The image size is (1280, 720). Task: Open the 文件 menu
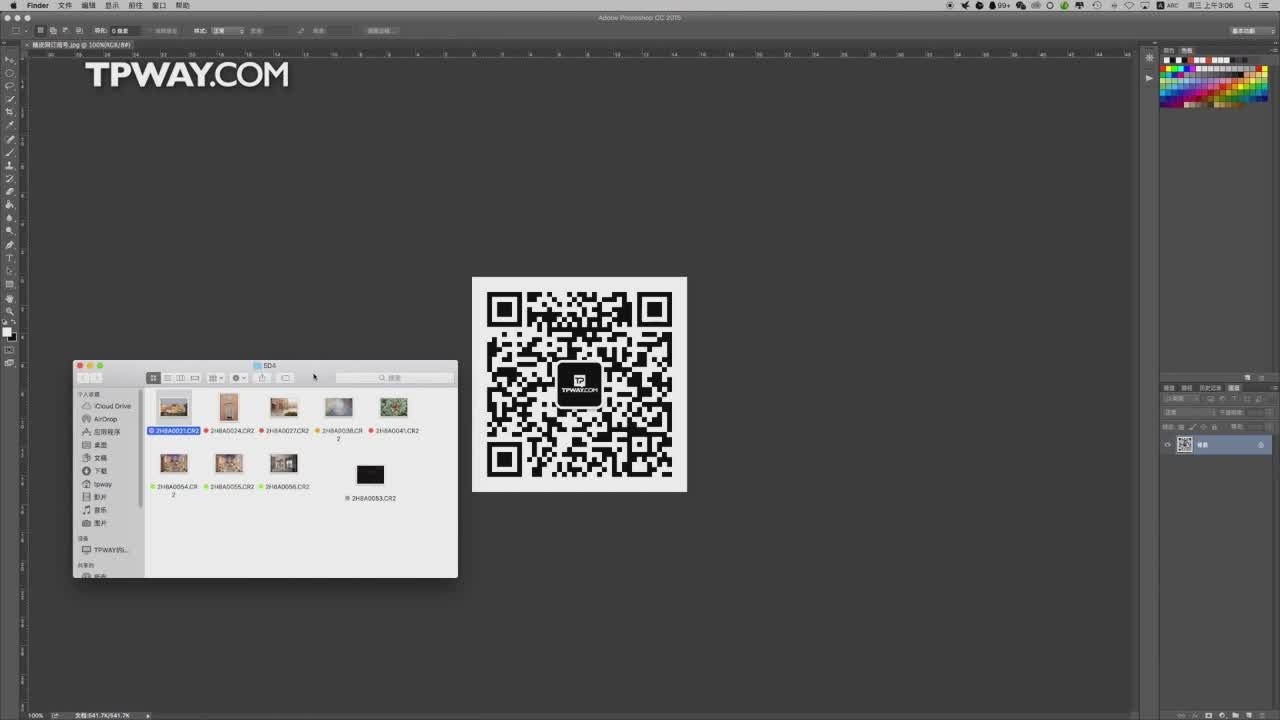tap(65, 5)
